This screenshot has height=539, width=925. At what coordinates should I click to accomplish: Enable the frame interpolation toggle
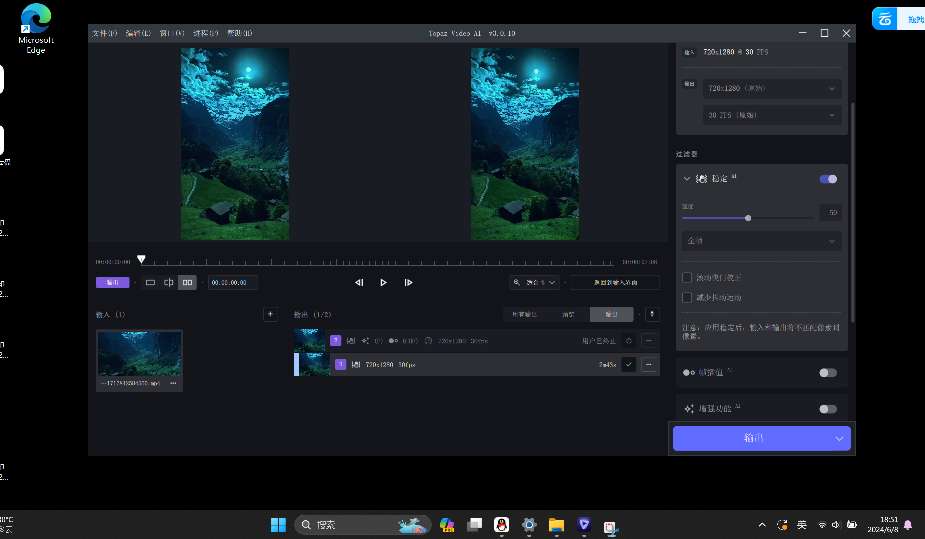coord(828,373)
